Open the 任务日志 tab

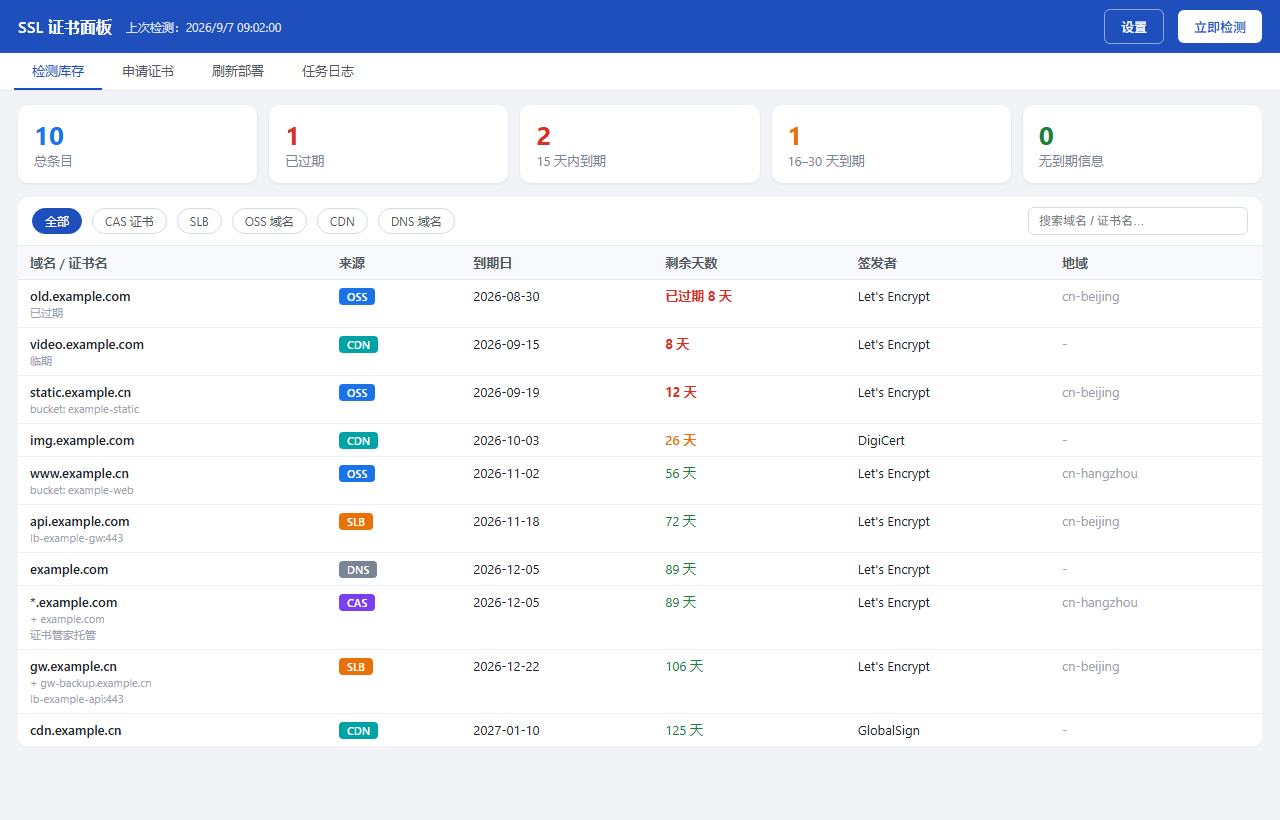point(328,71)
